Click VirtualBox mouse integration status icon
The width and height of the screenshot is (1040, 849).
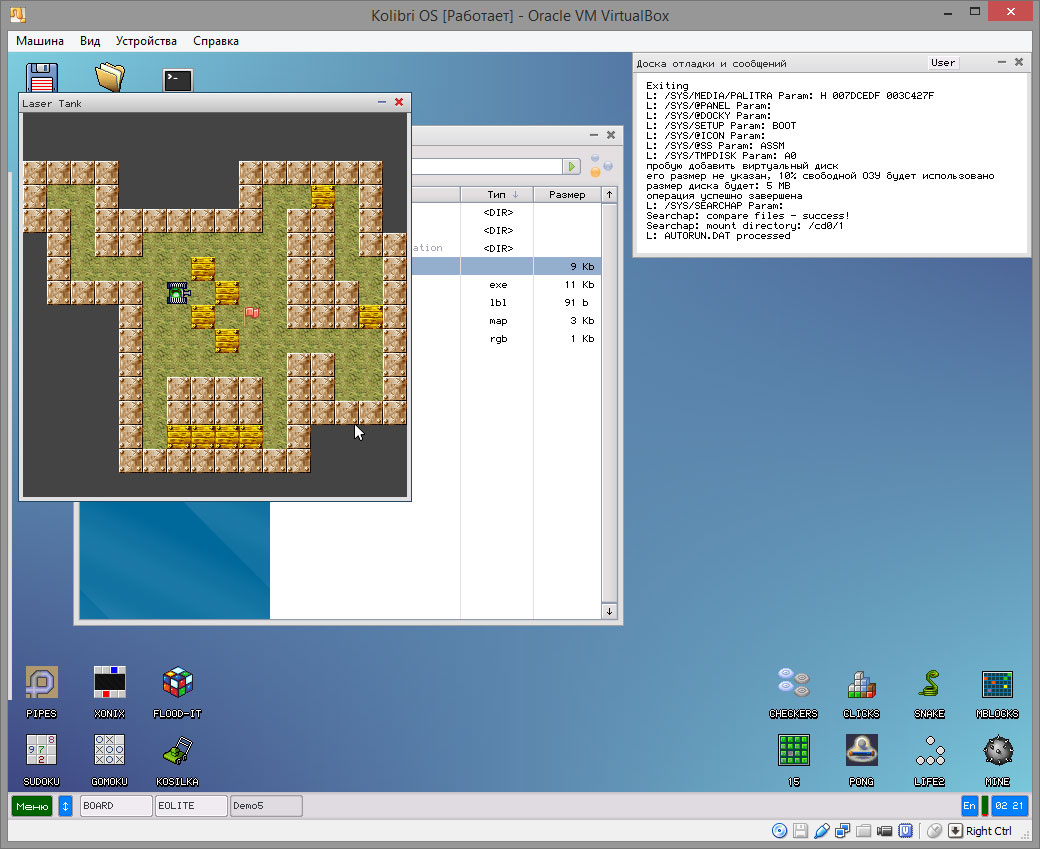coord(935,830)
